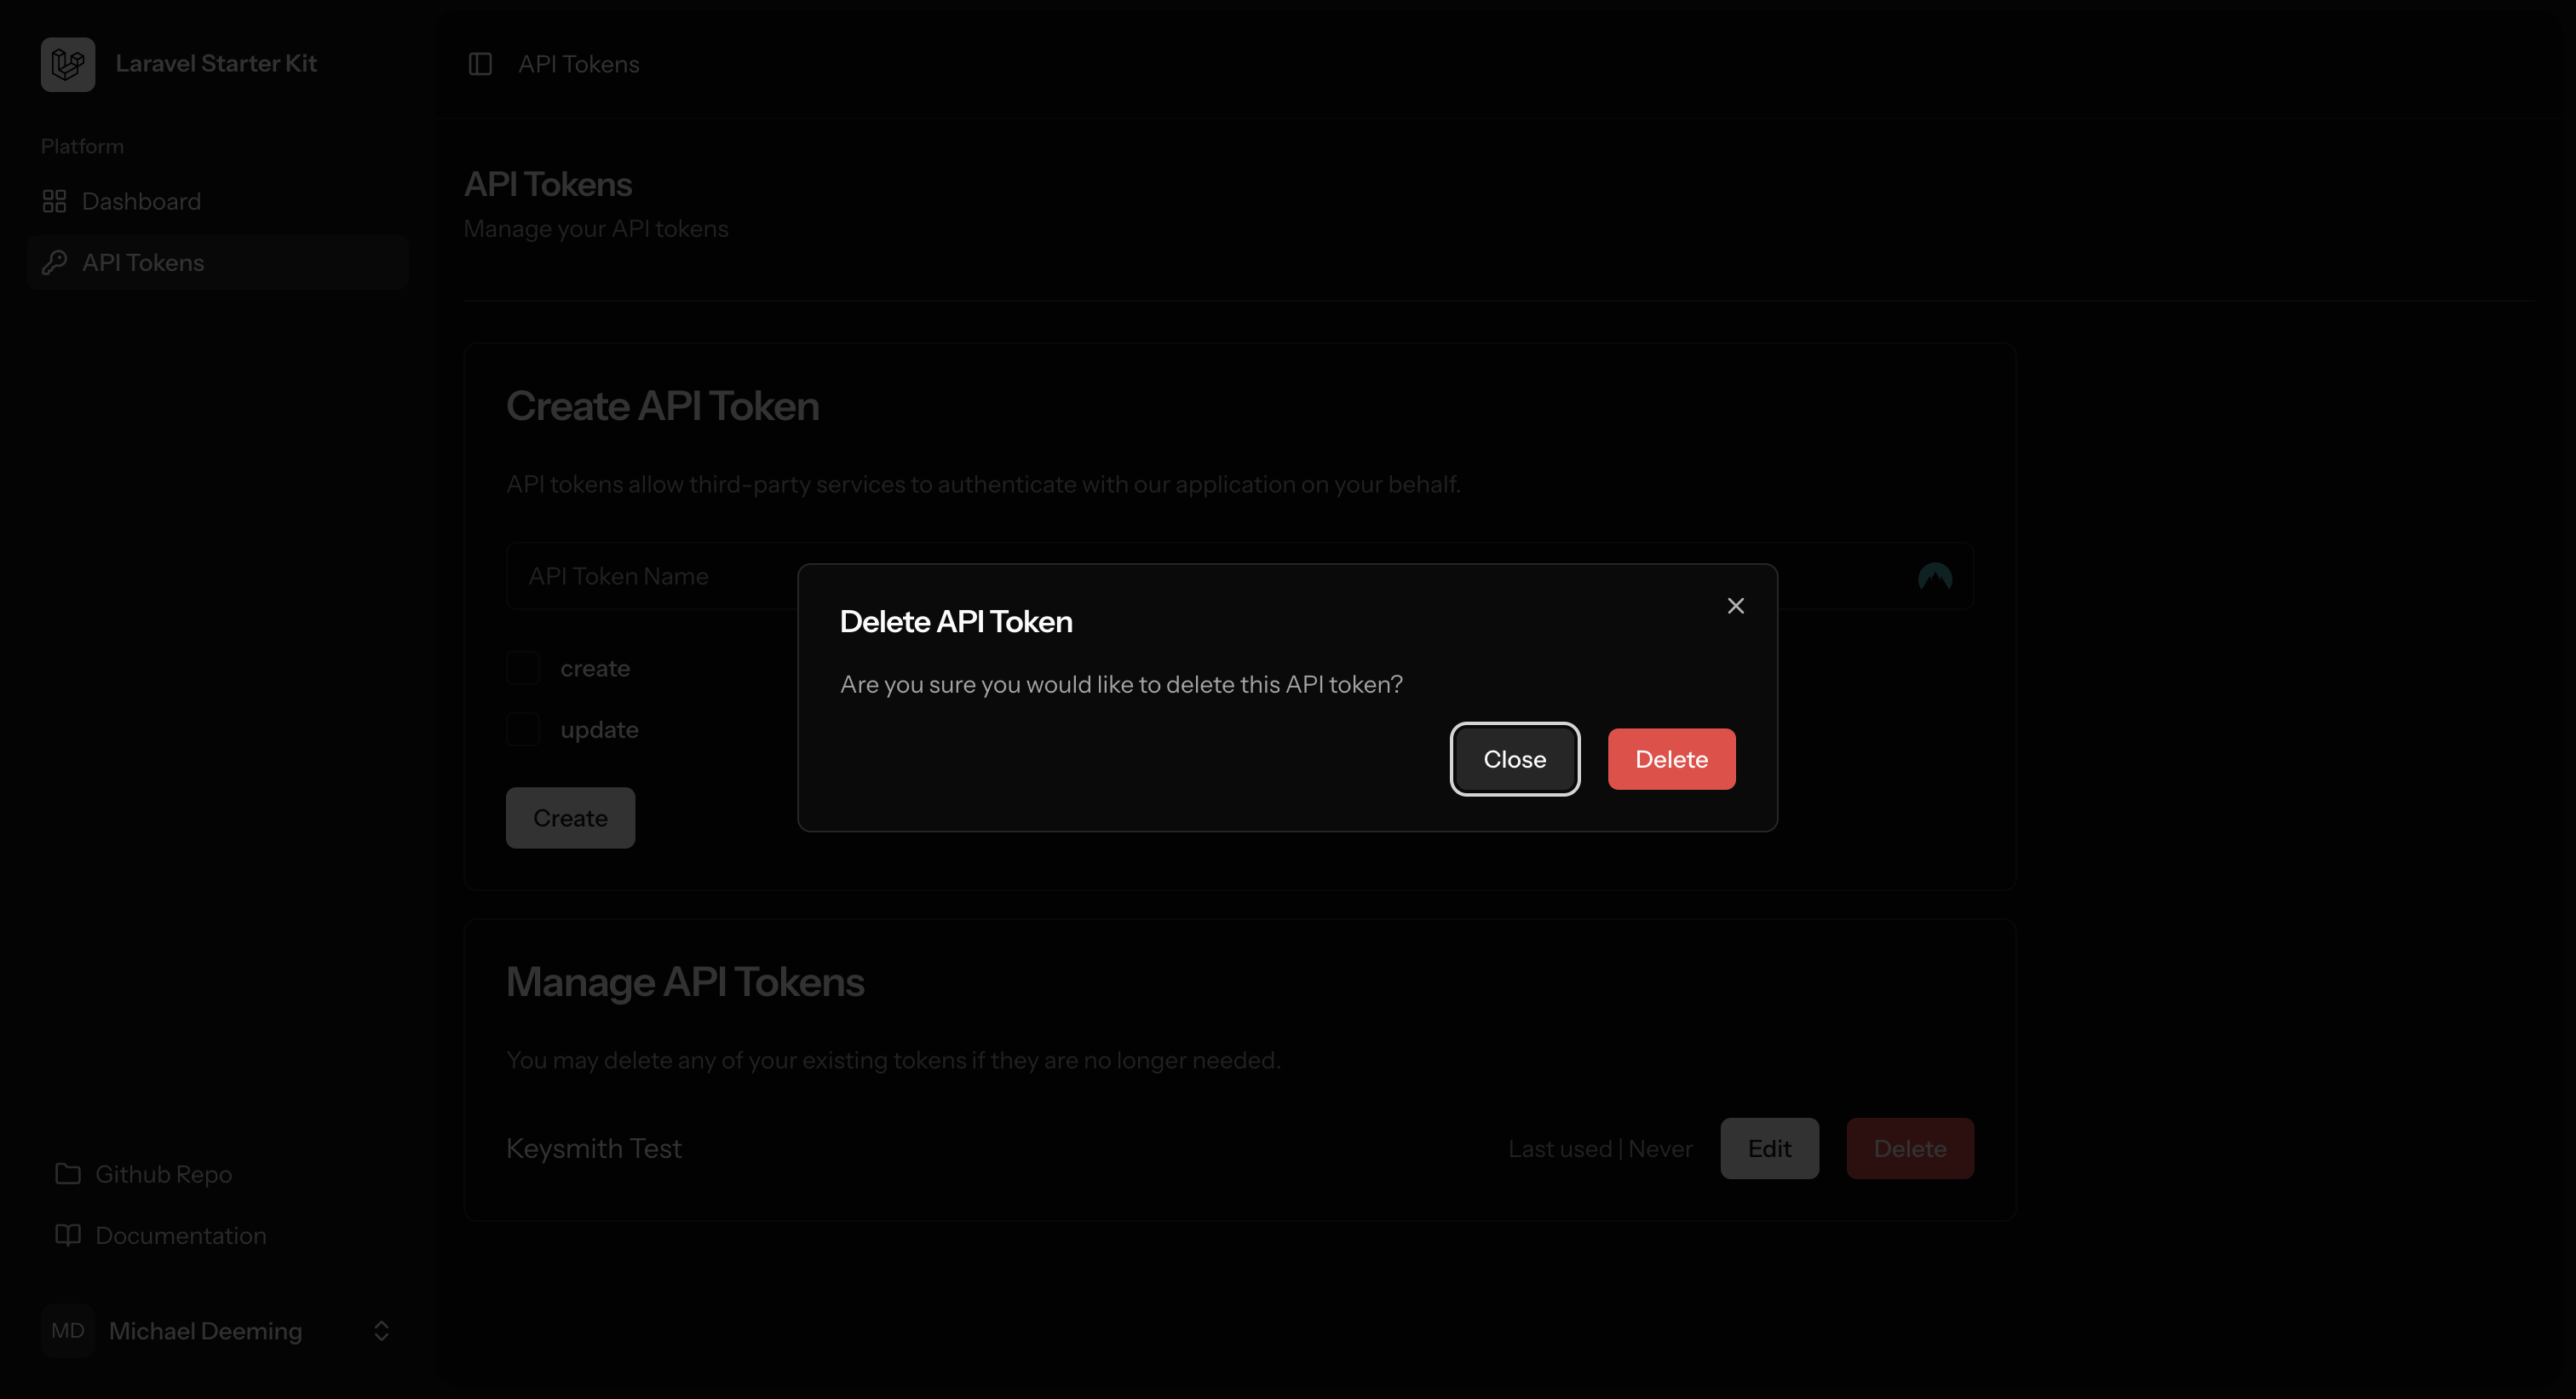Toggle the sidebar panel icon
The height and width of the screenshot is (1399, 2576).
pyautogui.click(x=480, y=64)
